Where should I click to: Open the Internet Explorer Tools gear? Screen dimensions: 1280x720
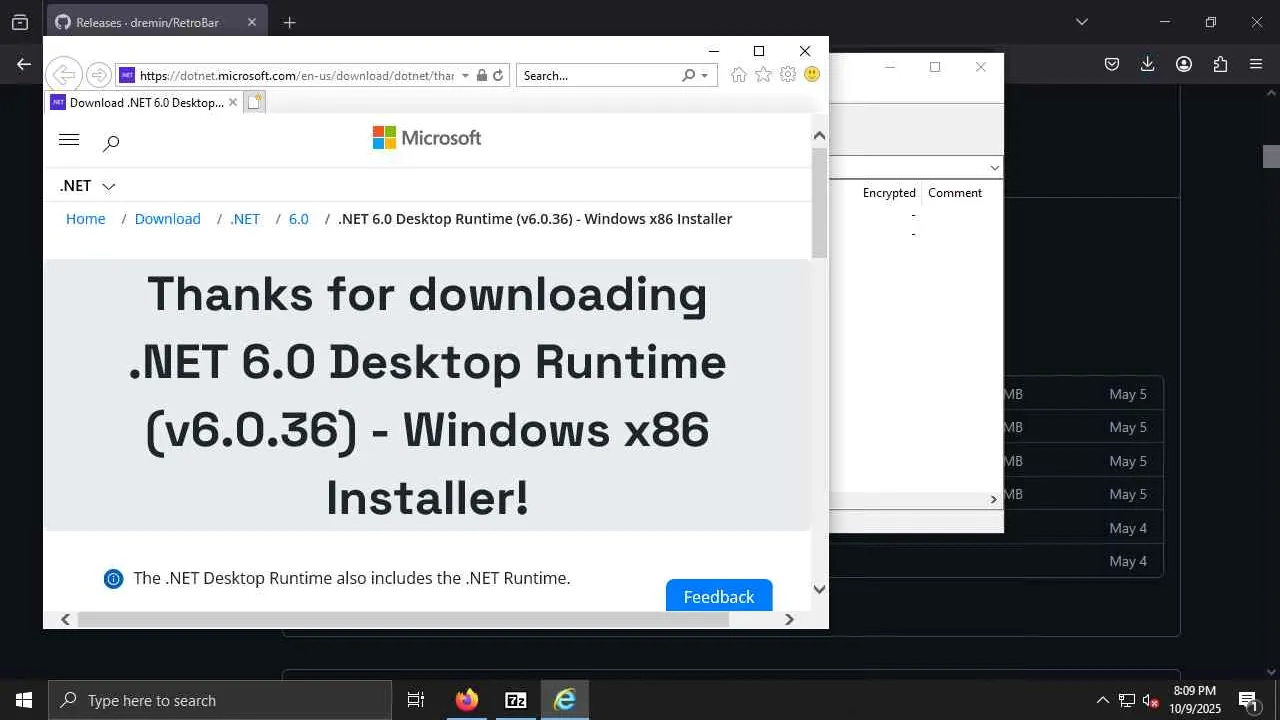pyautogui.click(x=788, y=75)
